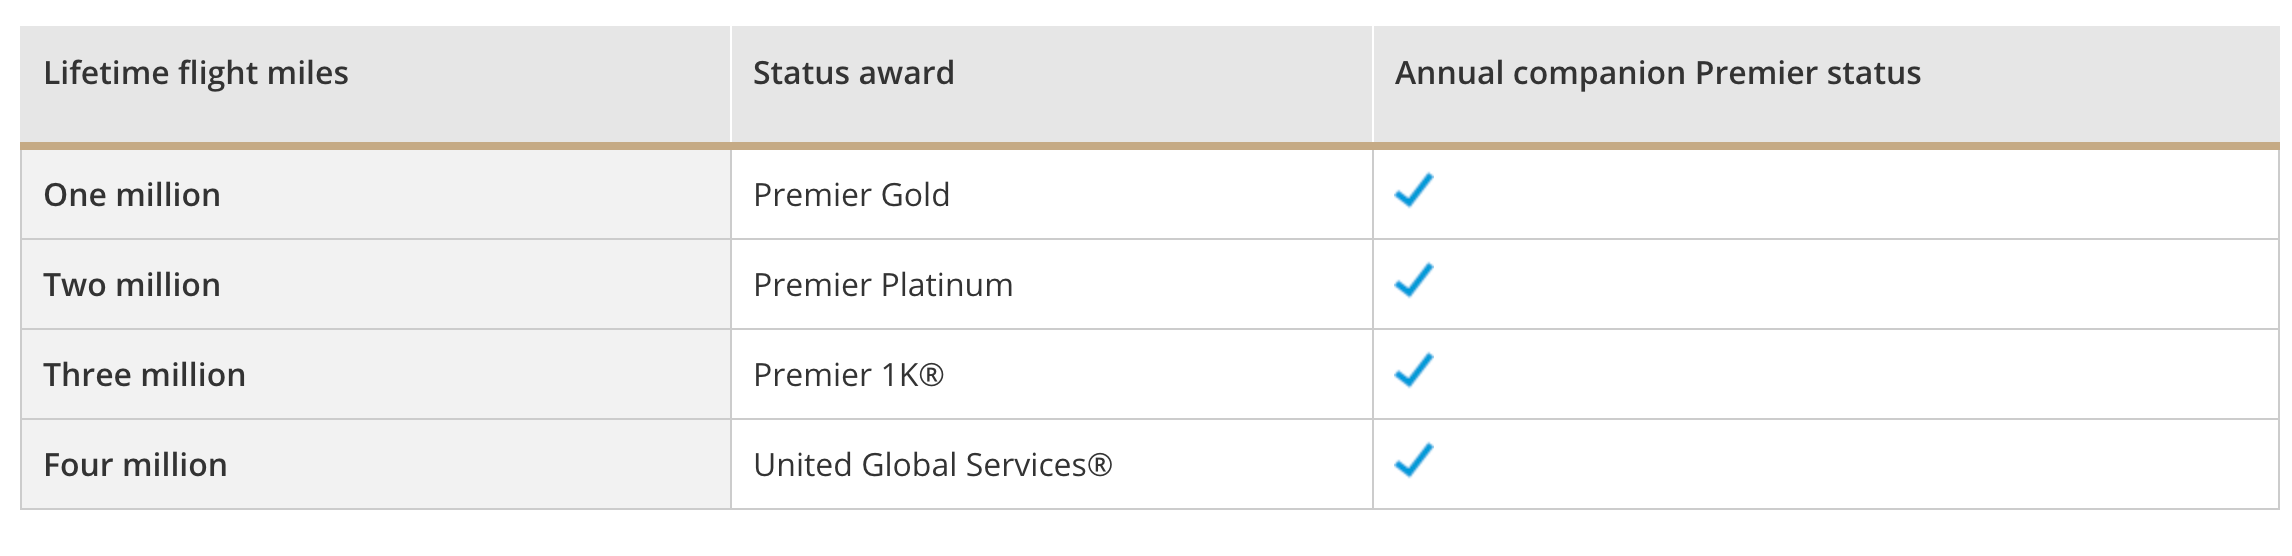Click the Three million row label
Screen dimensions: 2292x556
[x=145, y=375]
